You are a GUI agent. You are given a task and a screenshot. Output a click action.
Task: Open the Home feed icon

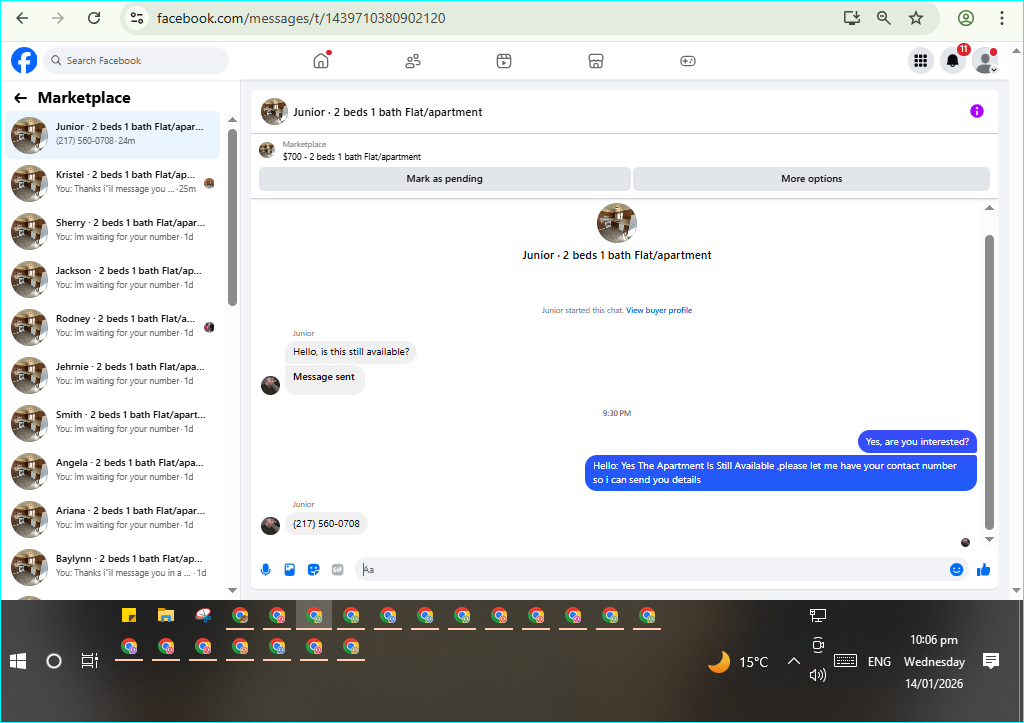pos(321,61)
